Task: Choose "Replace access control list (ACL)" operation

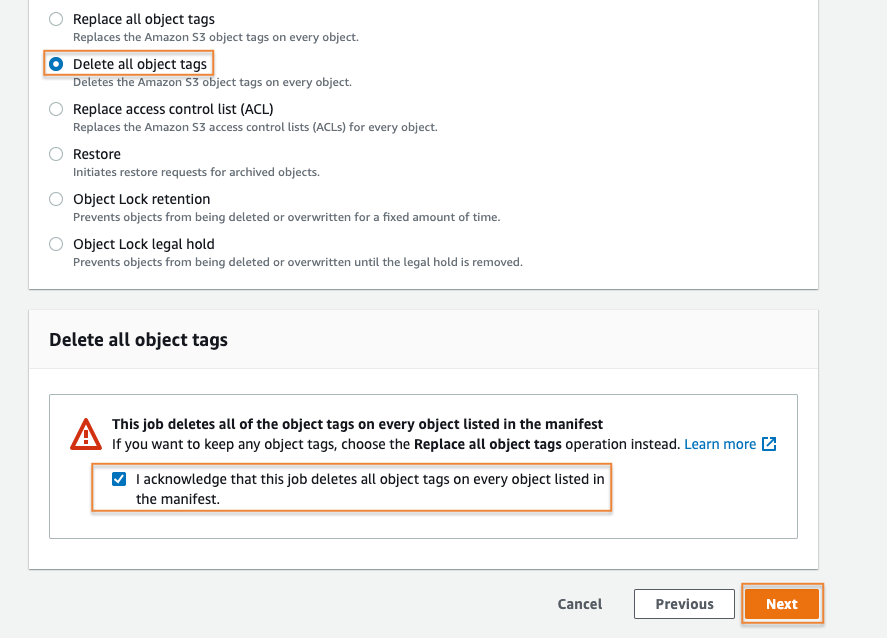Action: pyautogui.click(x=55, y=109)
